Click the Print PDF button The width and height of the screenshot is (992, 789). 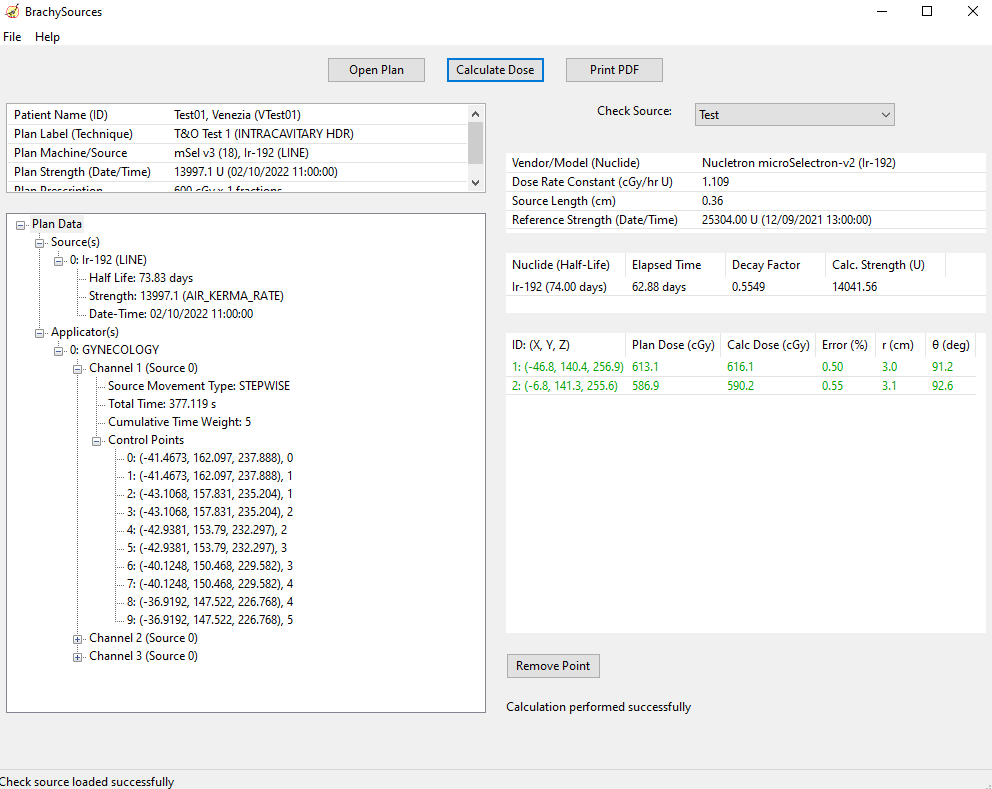[614, 70]
